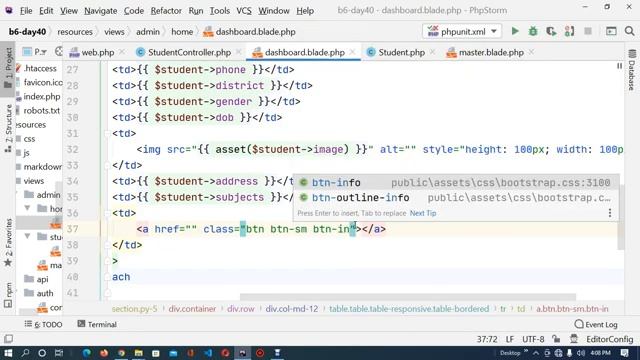640x360 pixels.
Task: Run with coverage icon
Action: 551,31
